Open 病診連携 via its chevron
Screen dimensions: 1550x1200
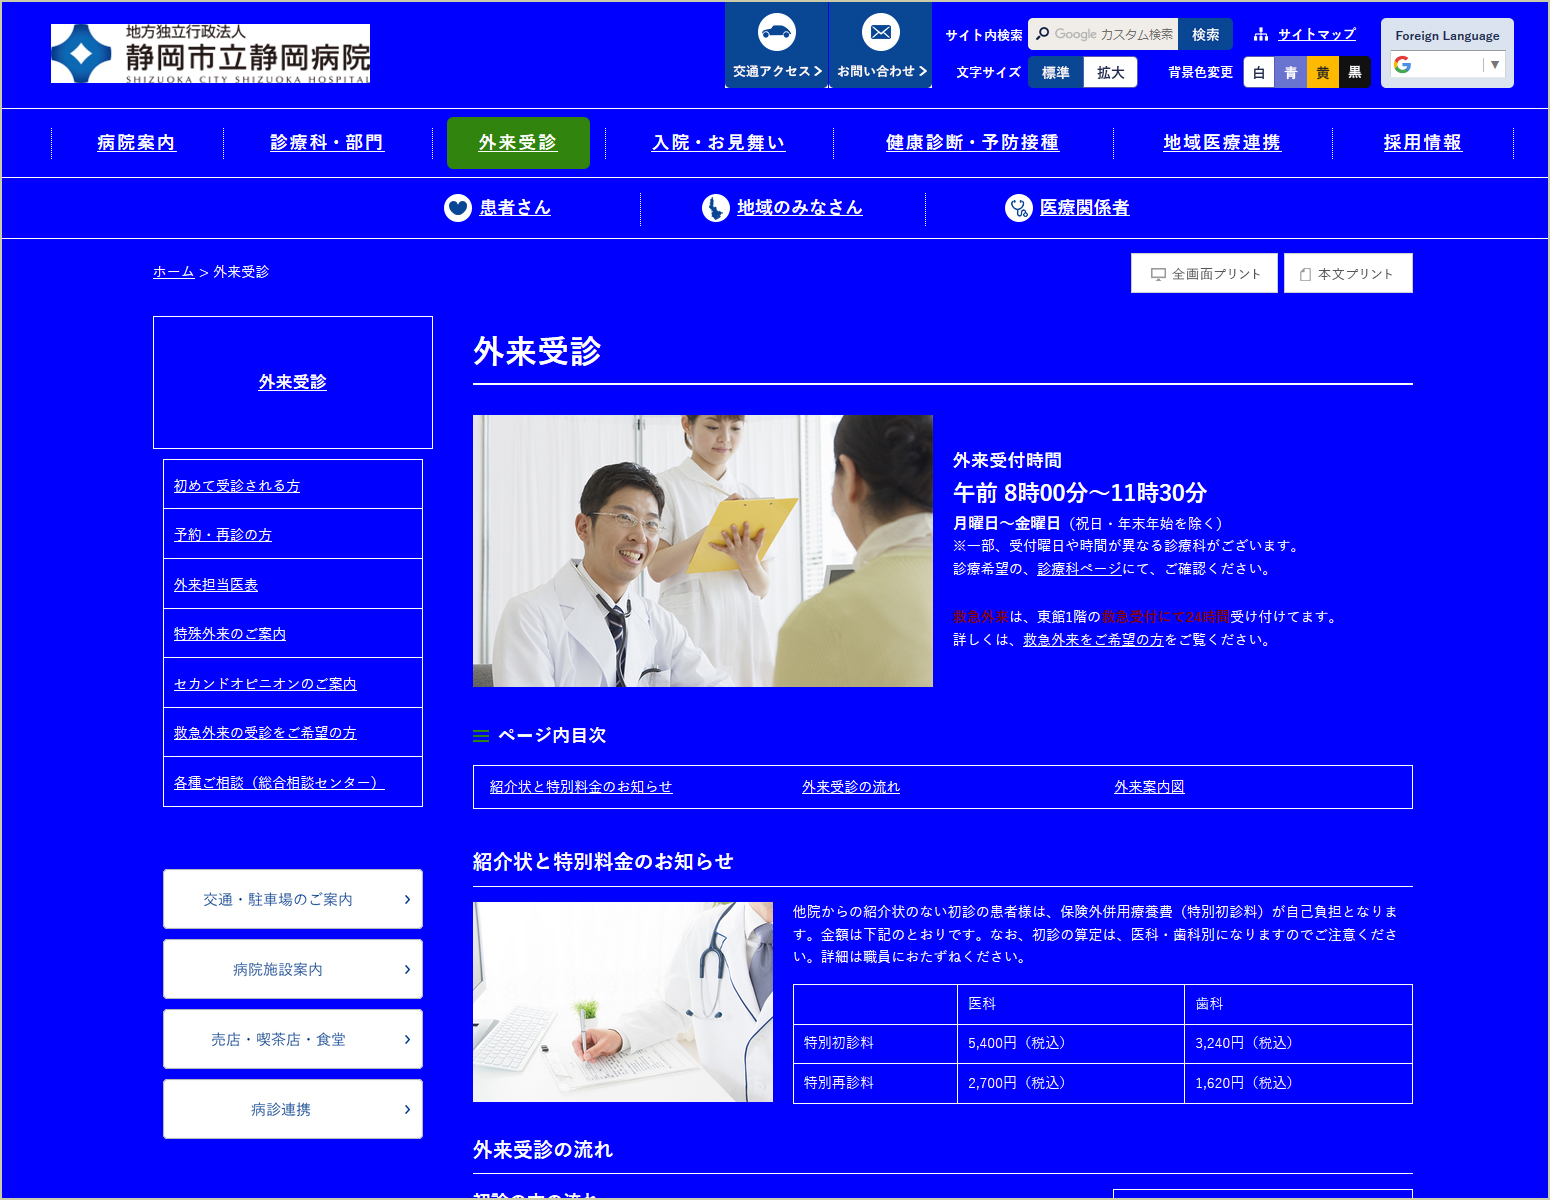[x=407, y=1109]
